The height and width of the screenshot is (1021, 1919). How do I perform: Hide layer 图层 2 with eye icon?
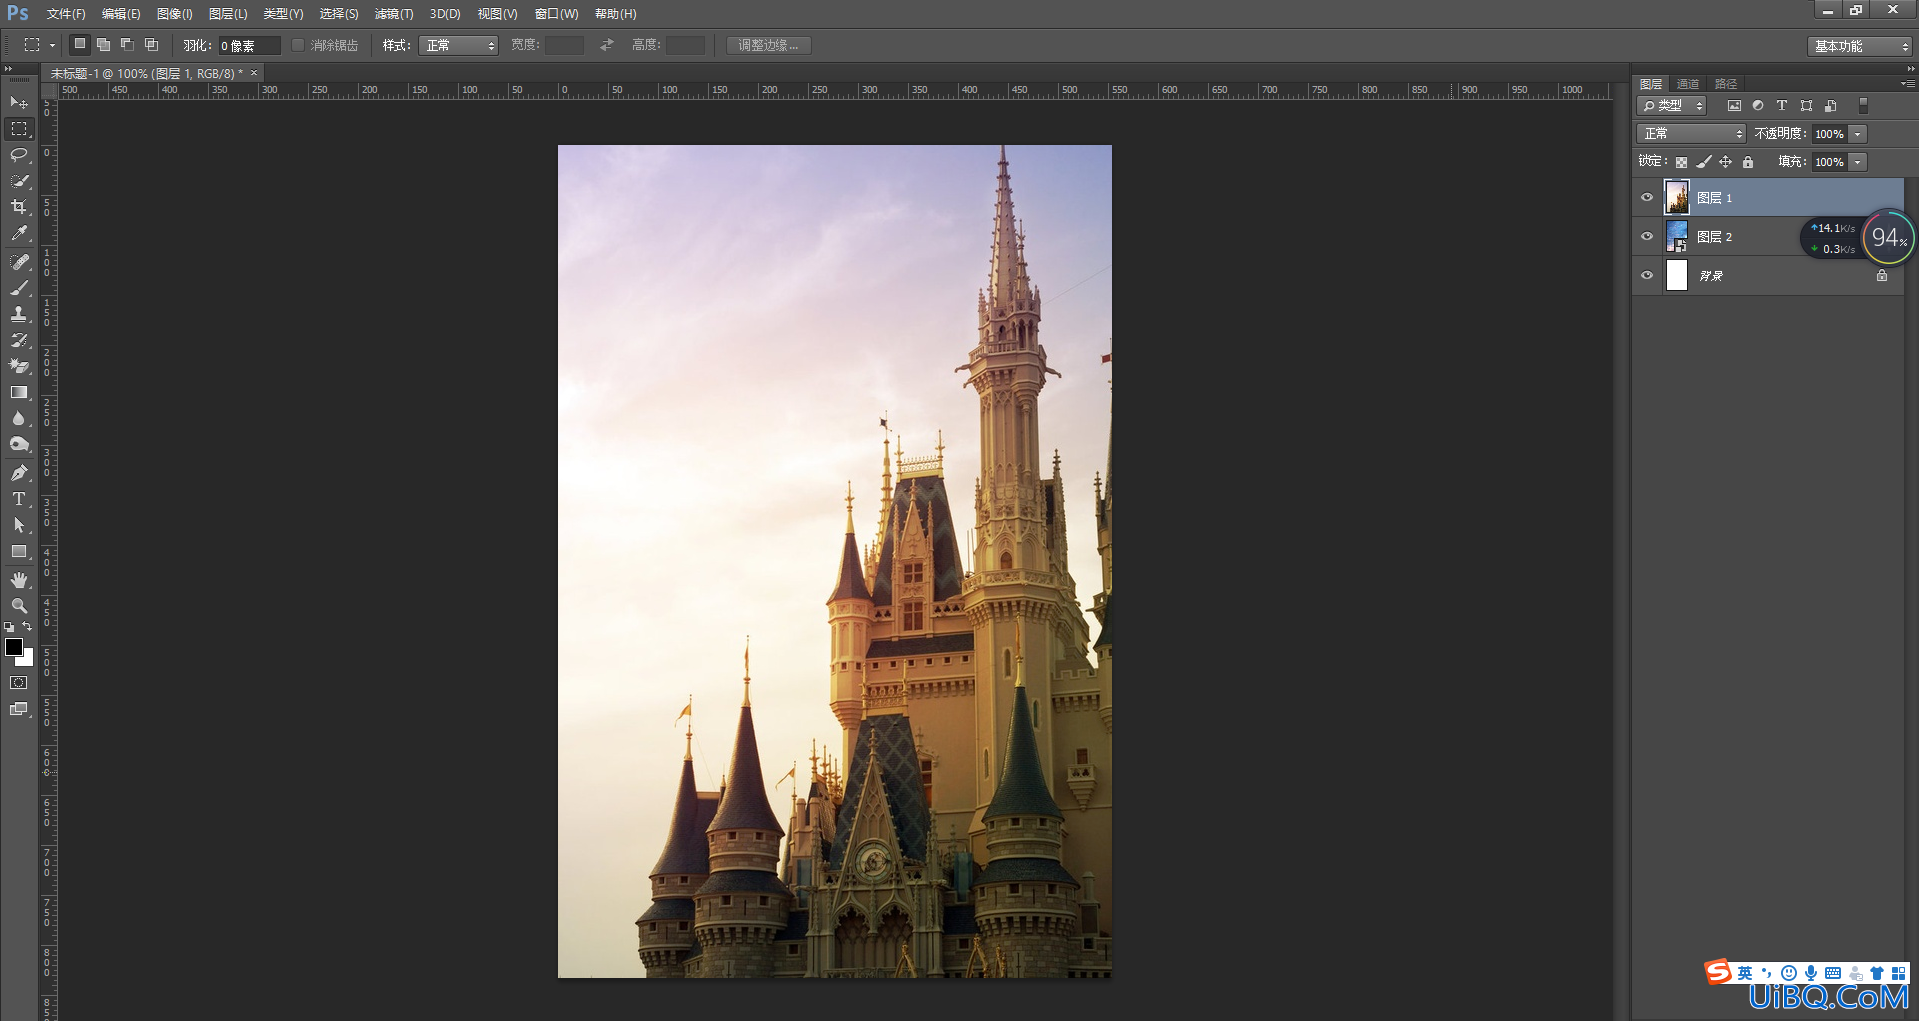[x=1647, y=236]
